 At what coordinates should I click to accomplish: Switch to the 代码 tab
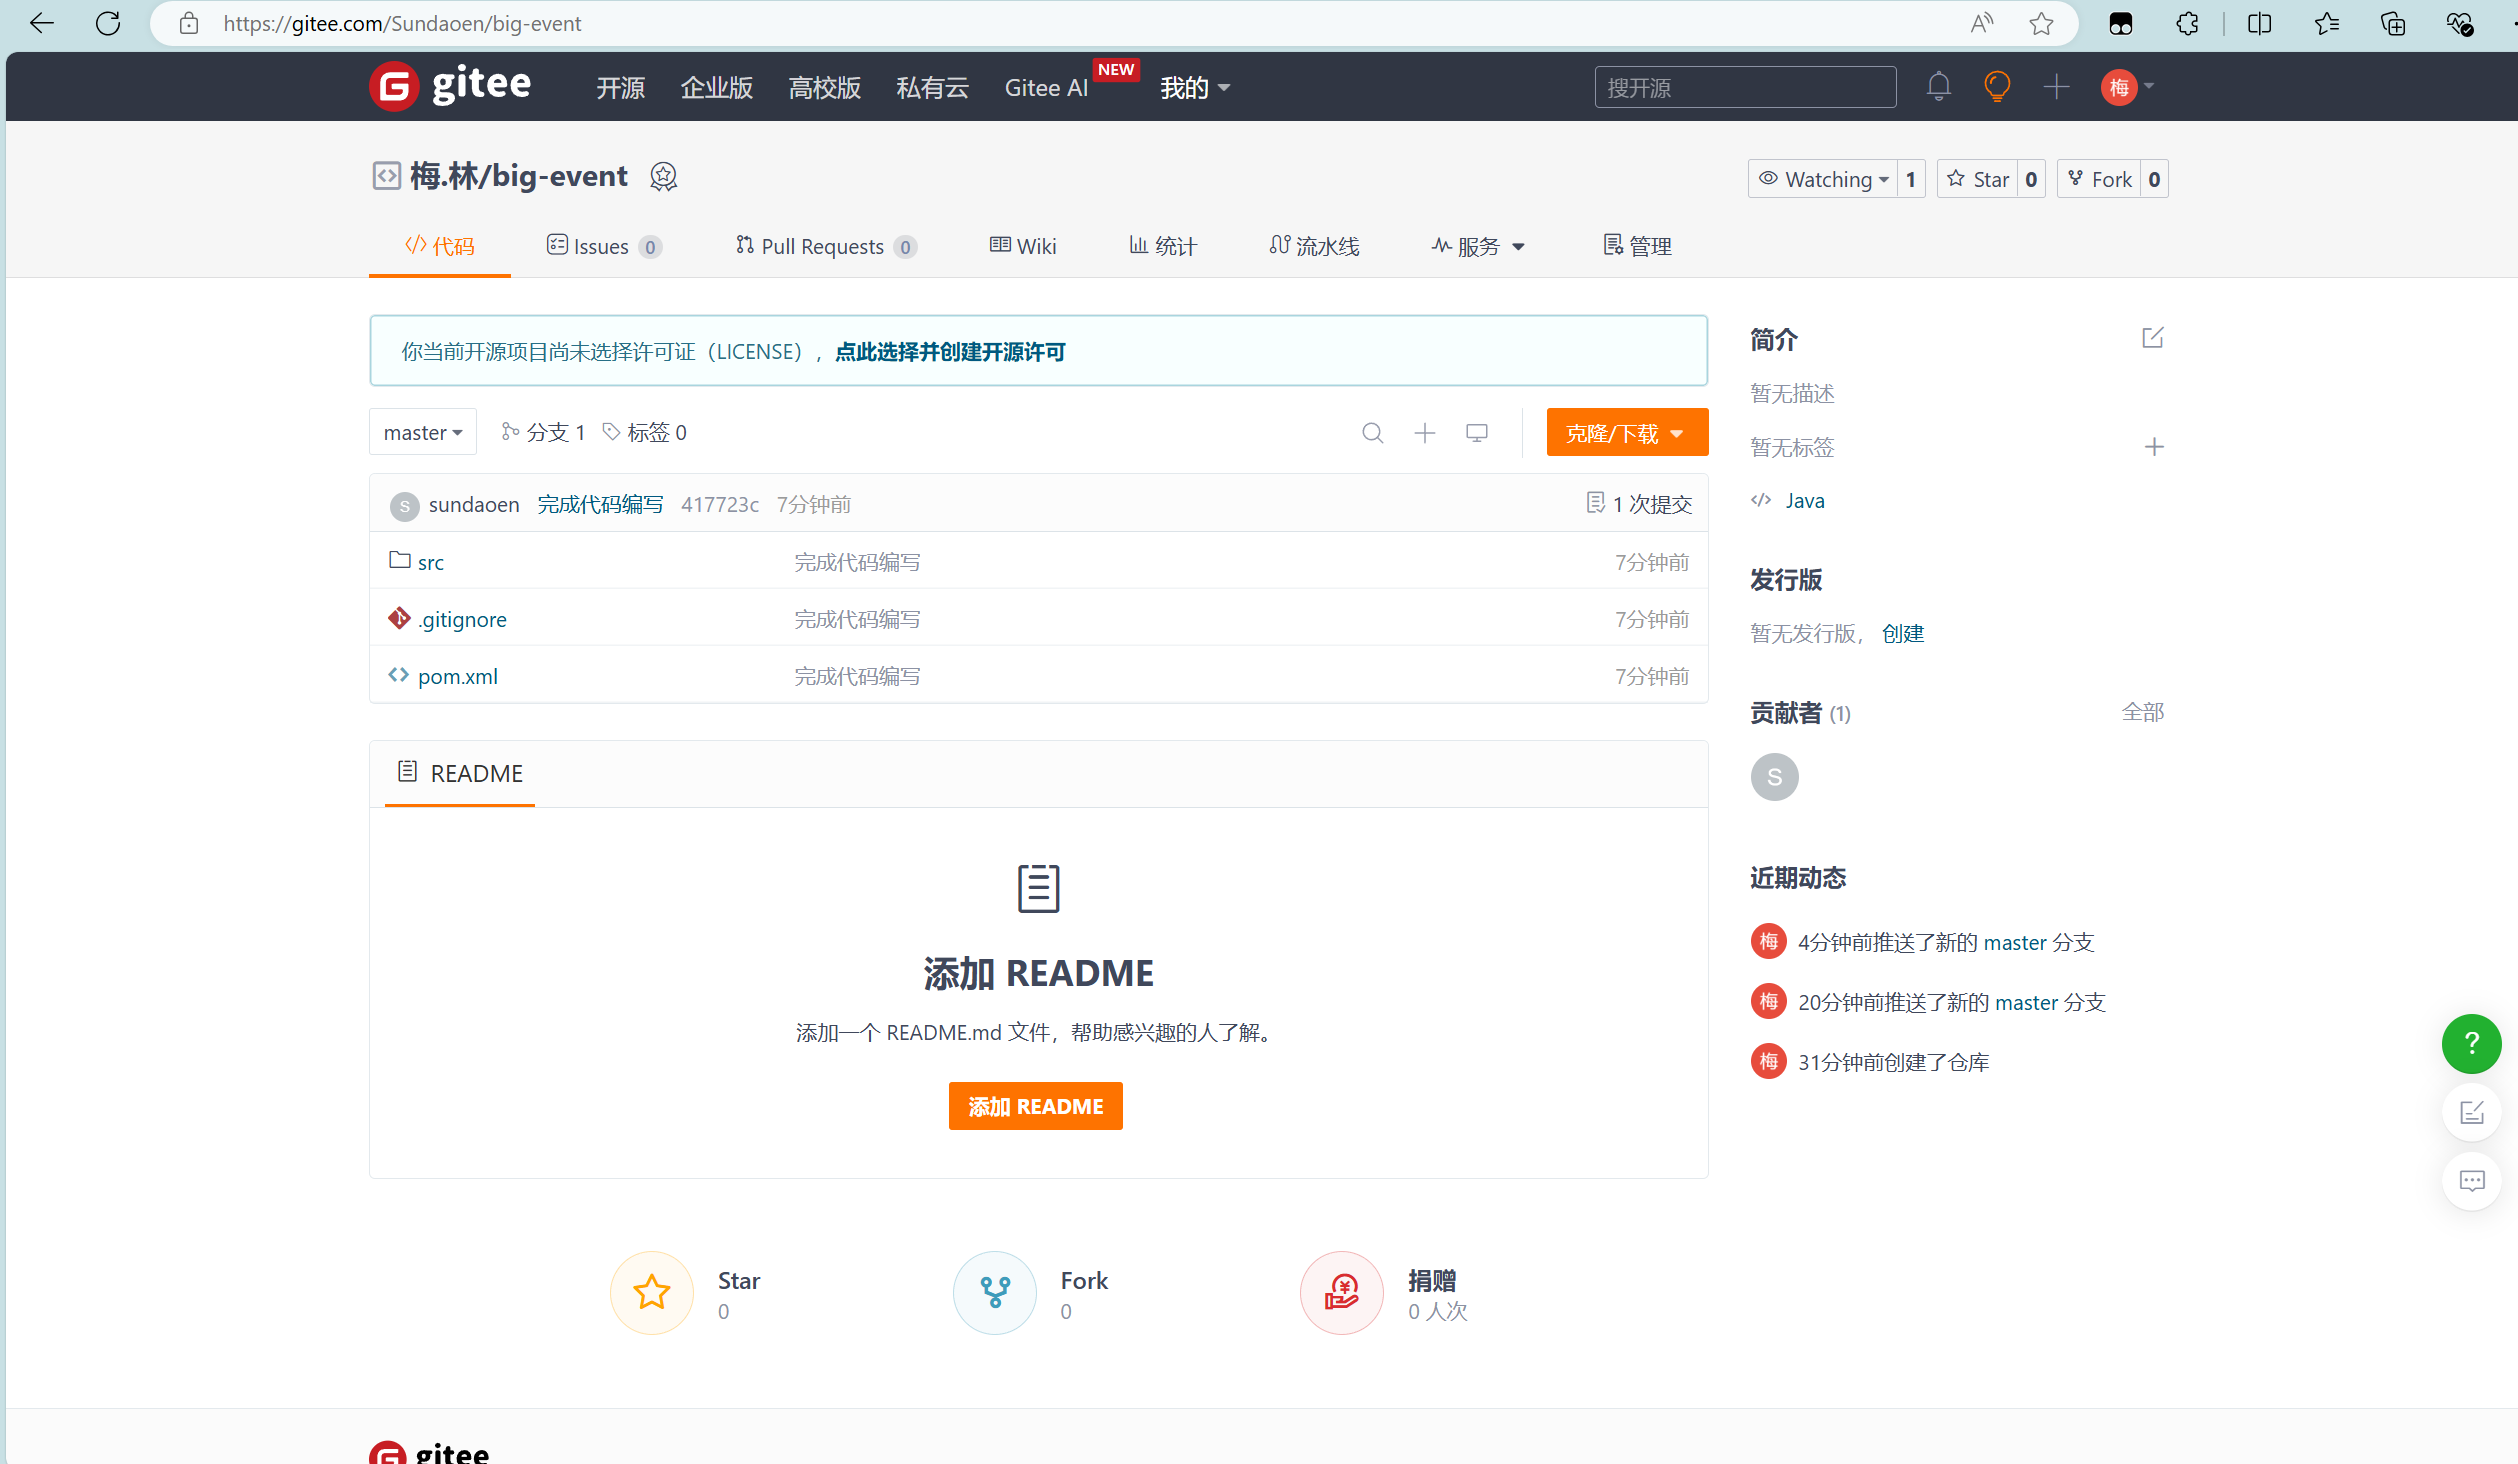[x=440, y=246]
